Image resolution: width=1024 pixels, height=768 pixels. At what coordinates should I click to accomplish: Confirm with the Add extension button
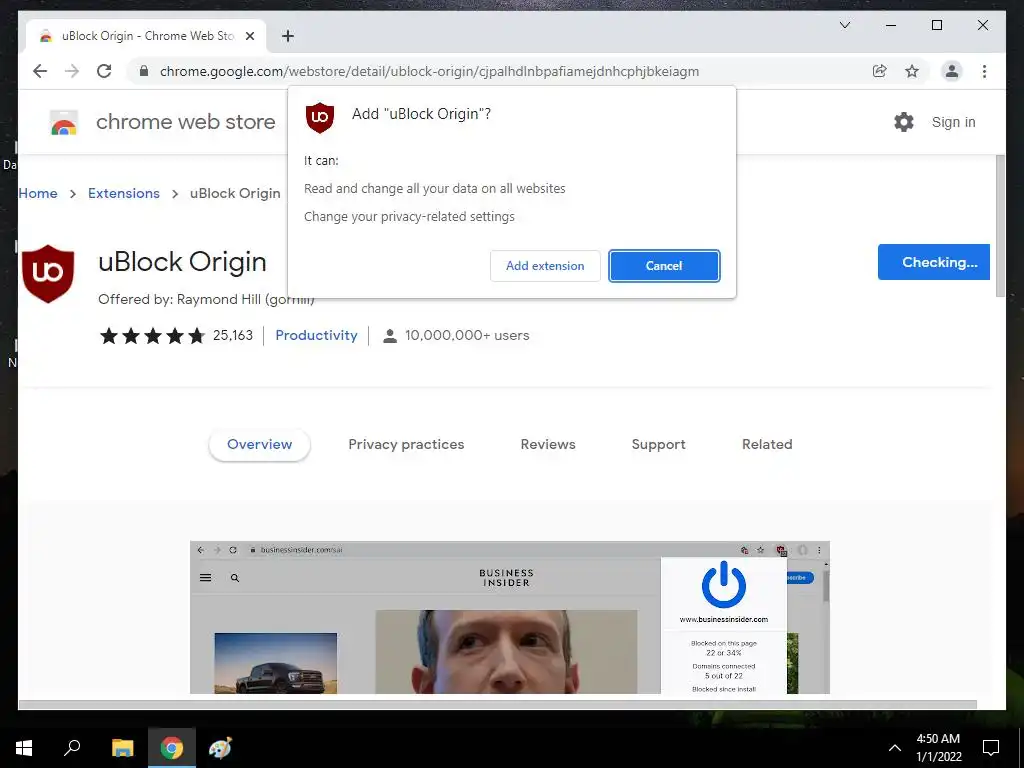(x=545, y=266)
